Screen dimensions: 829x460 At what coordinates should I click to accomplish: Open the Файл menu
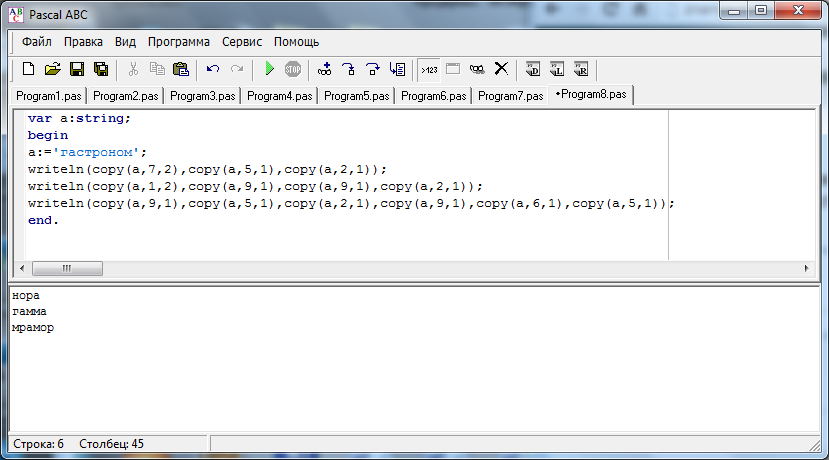[36, 42]
